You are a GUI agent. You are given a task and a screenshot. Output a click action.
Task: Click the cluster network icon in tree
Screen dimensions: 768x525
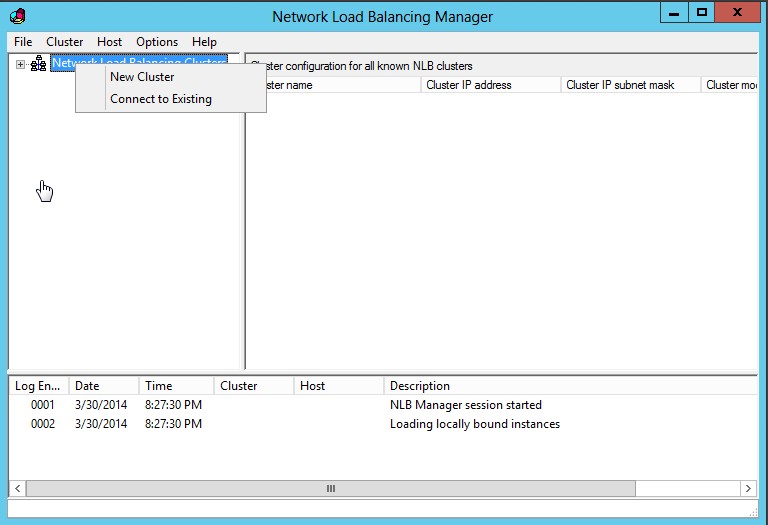(x=39, y=64)
